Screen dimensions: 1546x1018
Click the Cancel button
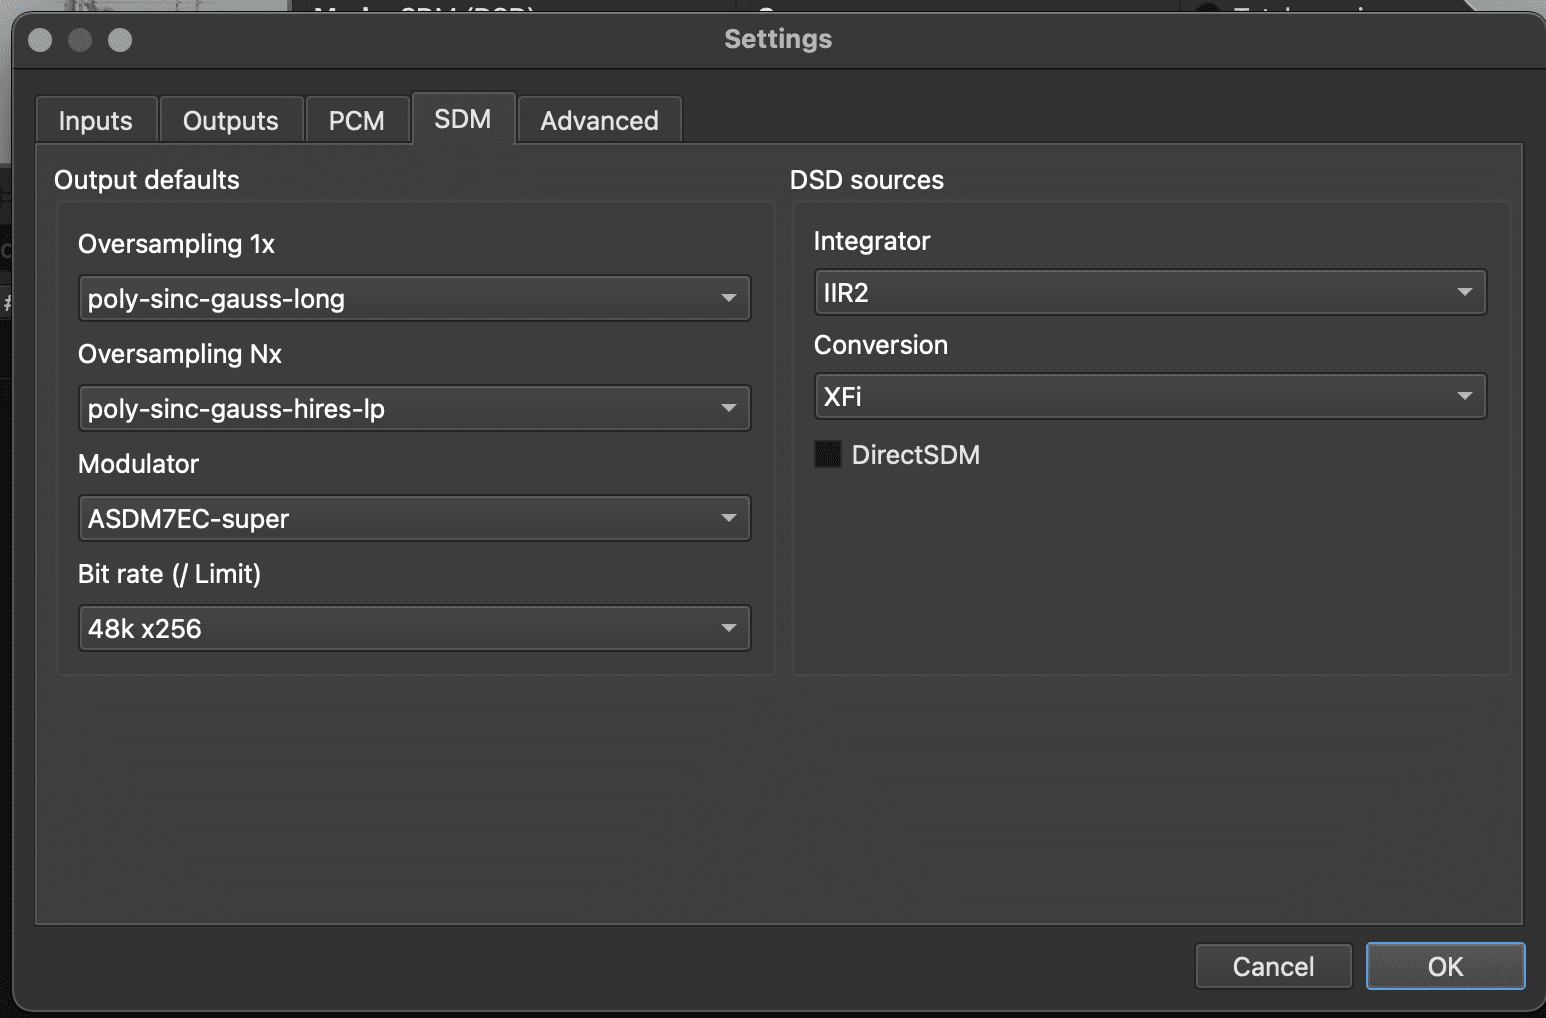1273,966
